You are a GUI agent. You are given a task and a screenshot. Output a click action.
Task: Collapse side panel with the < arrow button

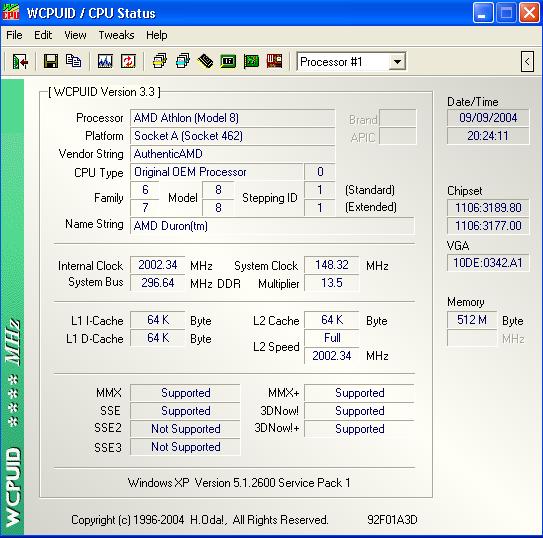(x=527, y=62)
